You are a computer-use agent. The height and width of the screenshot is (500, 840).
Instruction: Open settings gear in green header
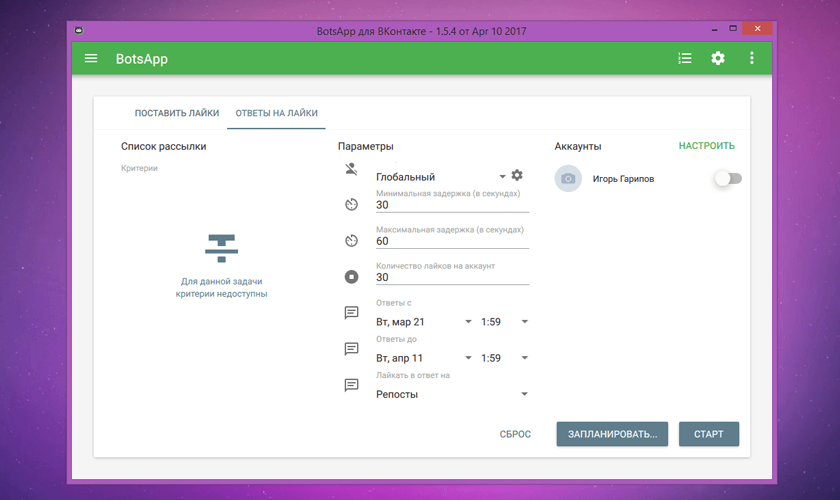[x=718, y=58]
